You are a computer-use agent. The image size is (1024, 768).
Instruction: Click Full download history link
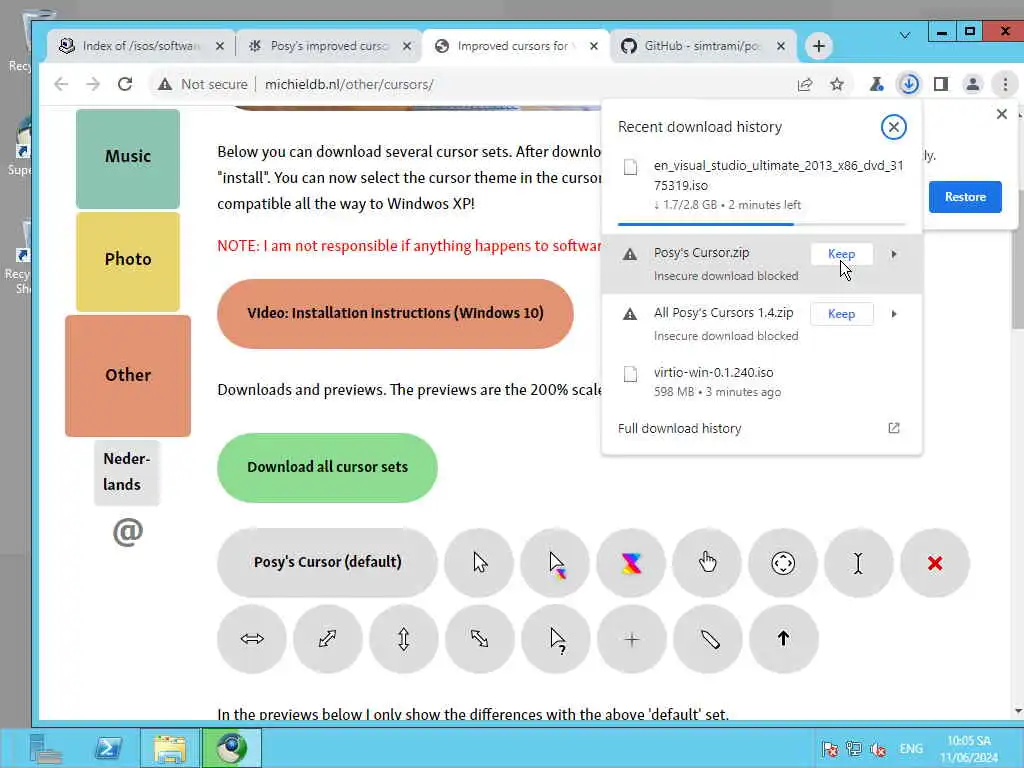pos(679,428)
